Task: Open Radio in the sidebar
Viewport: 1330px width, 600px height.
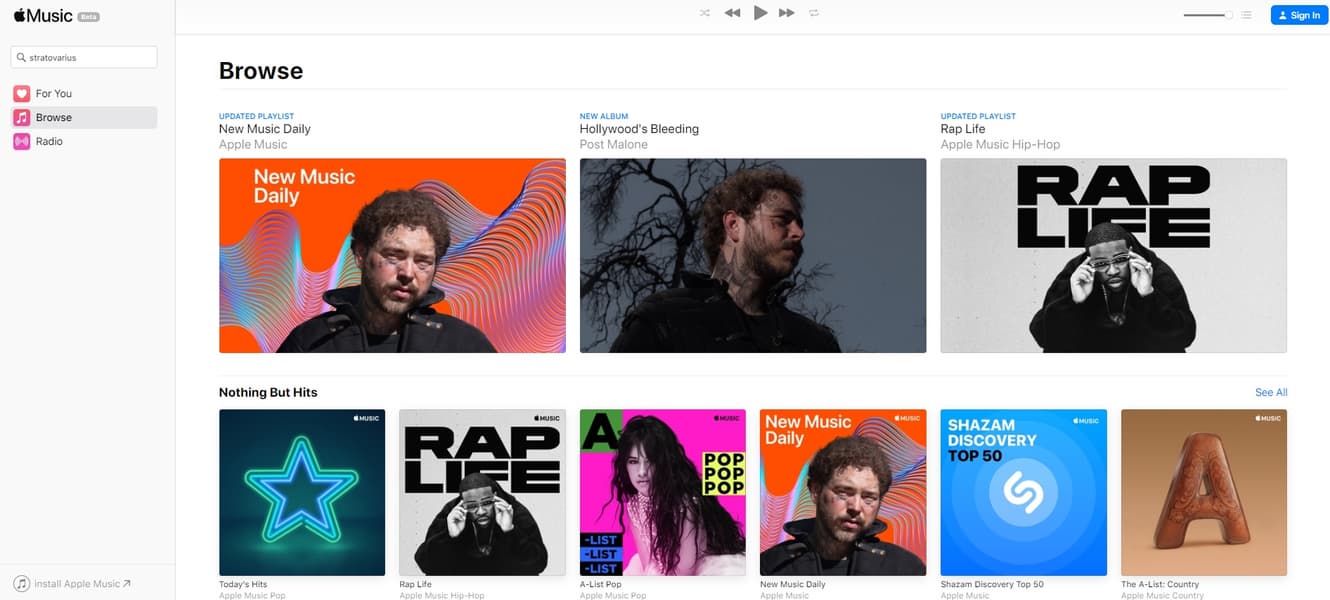Action: (x=84, y=141)
